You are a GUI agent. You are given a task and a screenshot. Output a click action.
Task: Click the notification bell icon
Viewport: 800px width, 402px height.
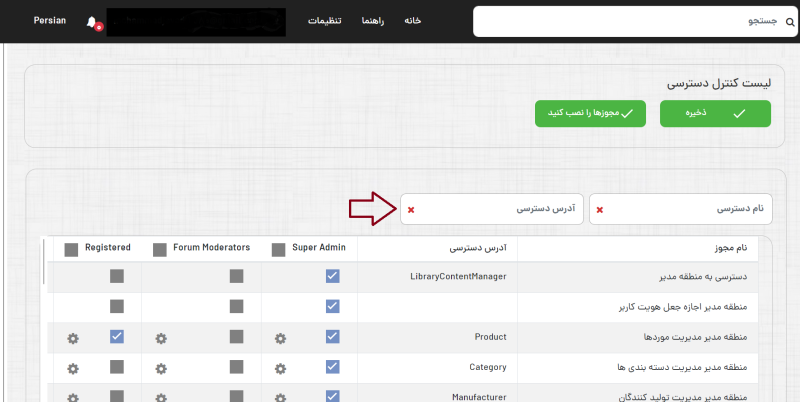click(x=93, y=22)
